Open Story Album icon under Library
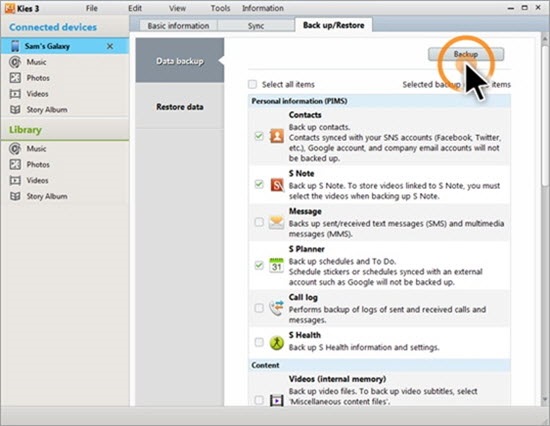 15,196
